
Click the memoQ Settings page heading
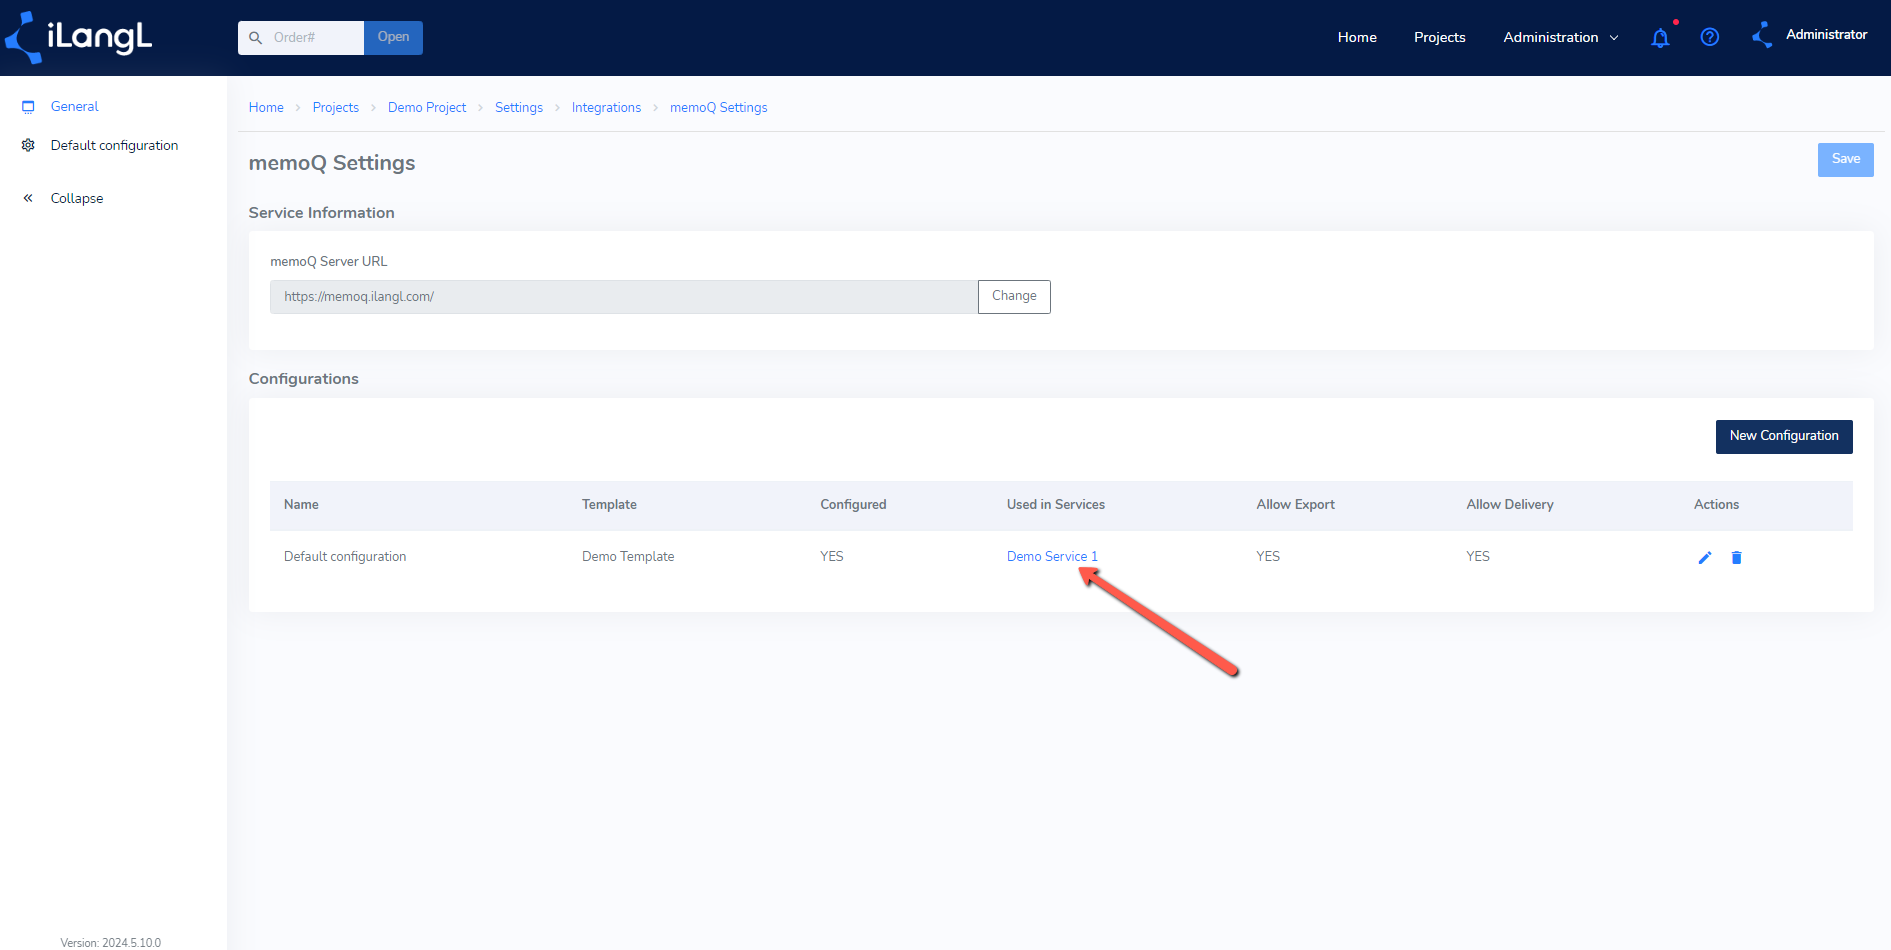coord(332,163)
